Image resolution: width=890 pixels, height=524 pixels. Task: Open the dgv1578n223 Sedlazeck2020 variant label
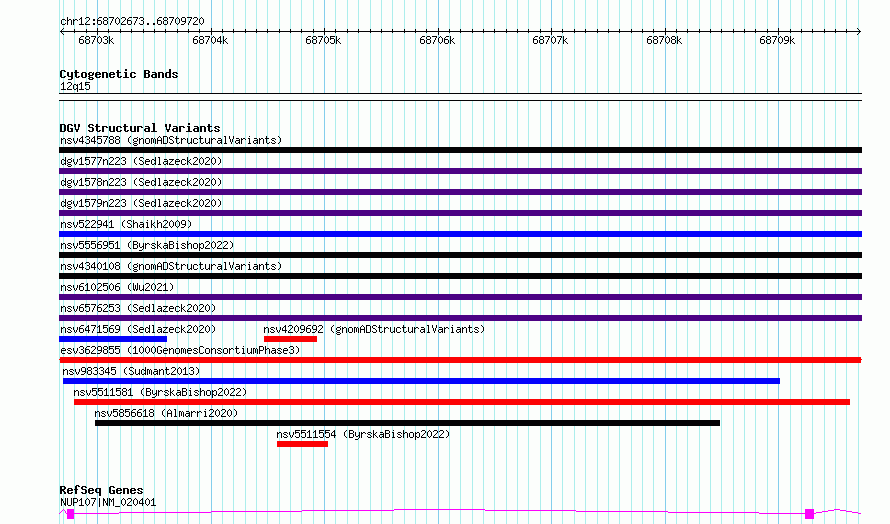point(141,182)
